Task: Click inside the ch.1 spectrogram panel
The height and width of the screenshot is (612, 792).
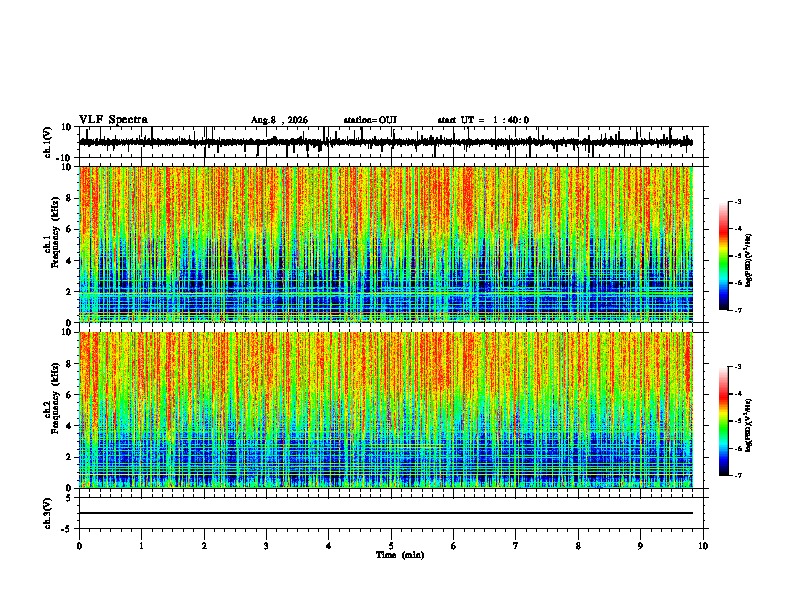Action: (391, 244)
